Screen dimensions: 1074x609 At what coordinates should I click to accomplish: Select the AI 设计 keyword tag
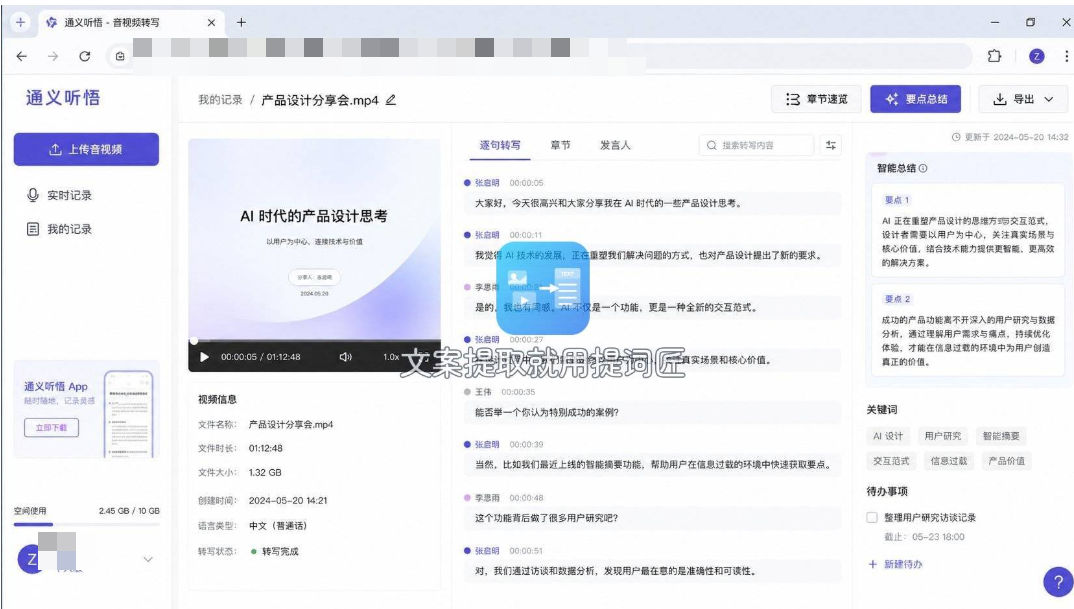coord(888,436)
